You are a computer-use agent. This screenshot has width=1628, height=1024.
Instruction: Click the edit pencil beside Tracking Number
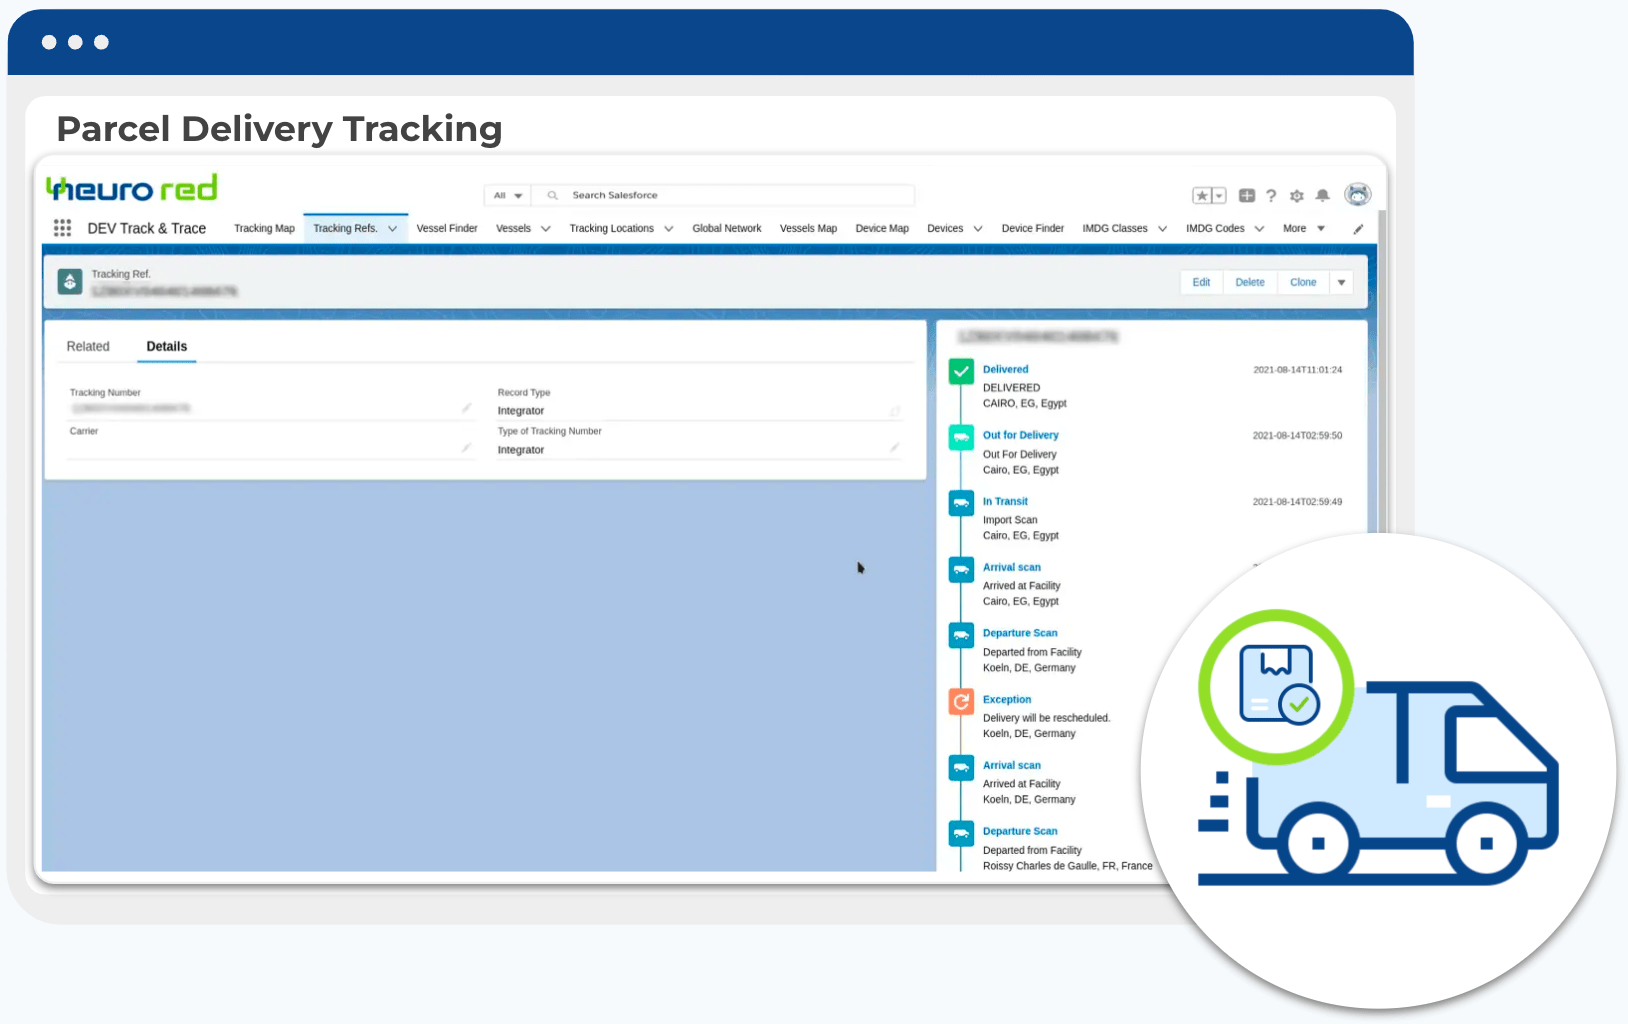(x=466, y=408)
